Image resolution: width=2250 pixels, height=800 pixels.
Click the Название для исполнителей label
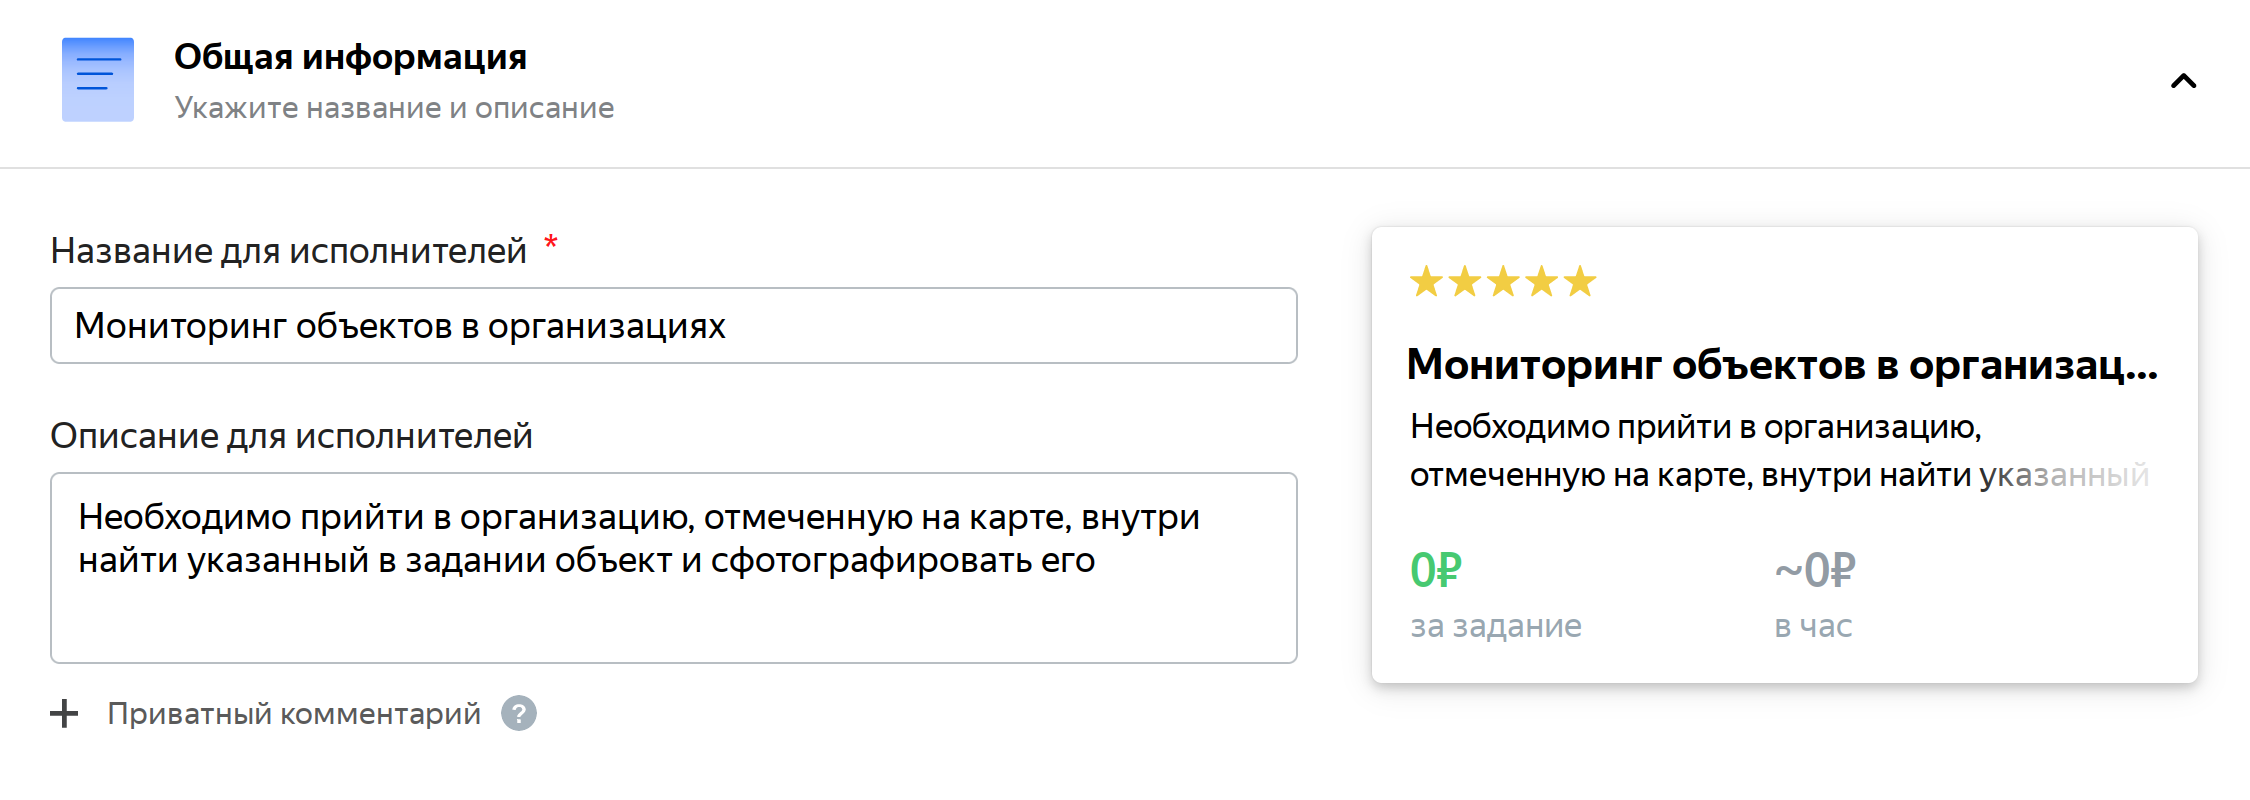tap(289, 251)
